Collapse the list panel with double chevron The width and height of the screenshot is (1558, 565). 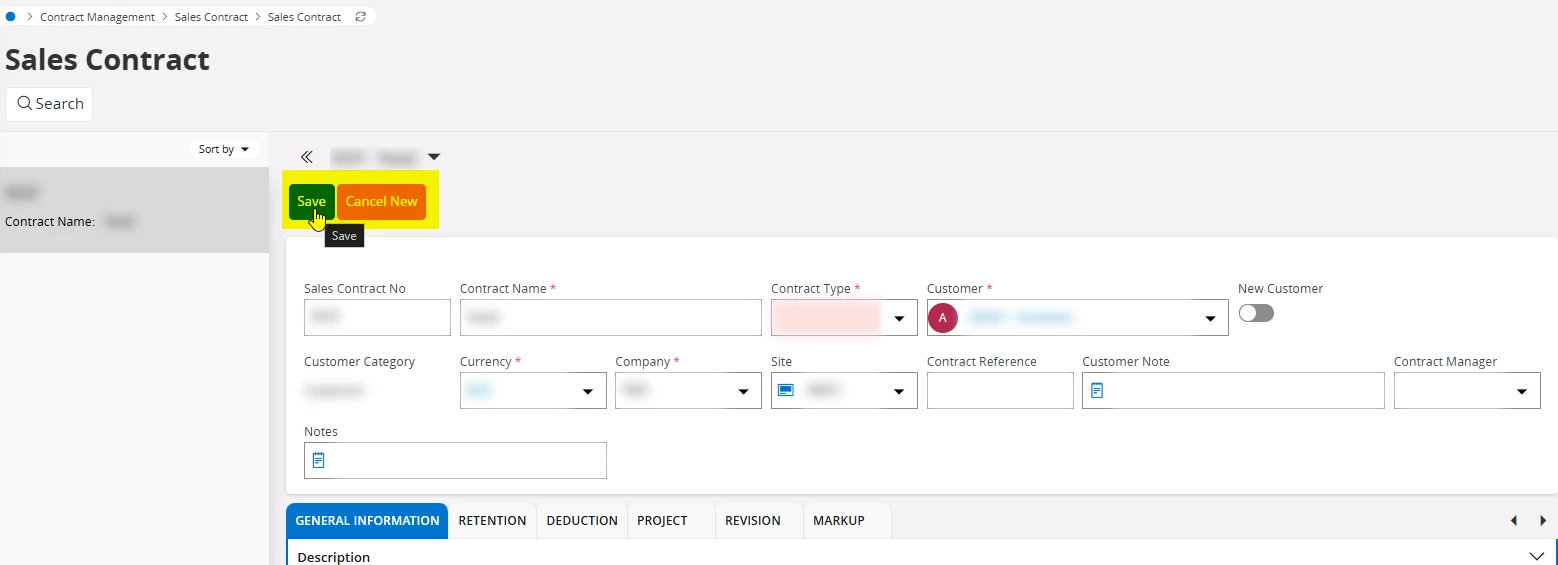307,157
